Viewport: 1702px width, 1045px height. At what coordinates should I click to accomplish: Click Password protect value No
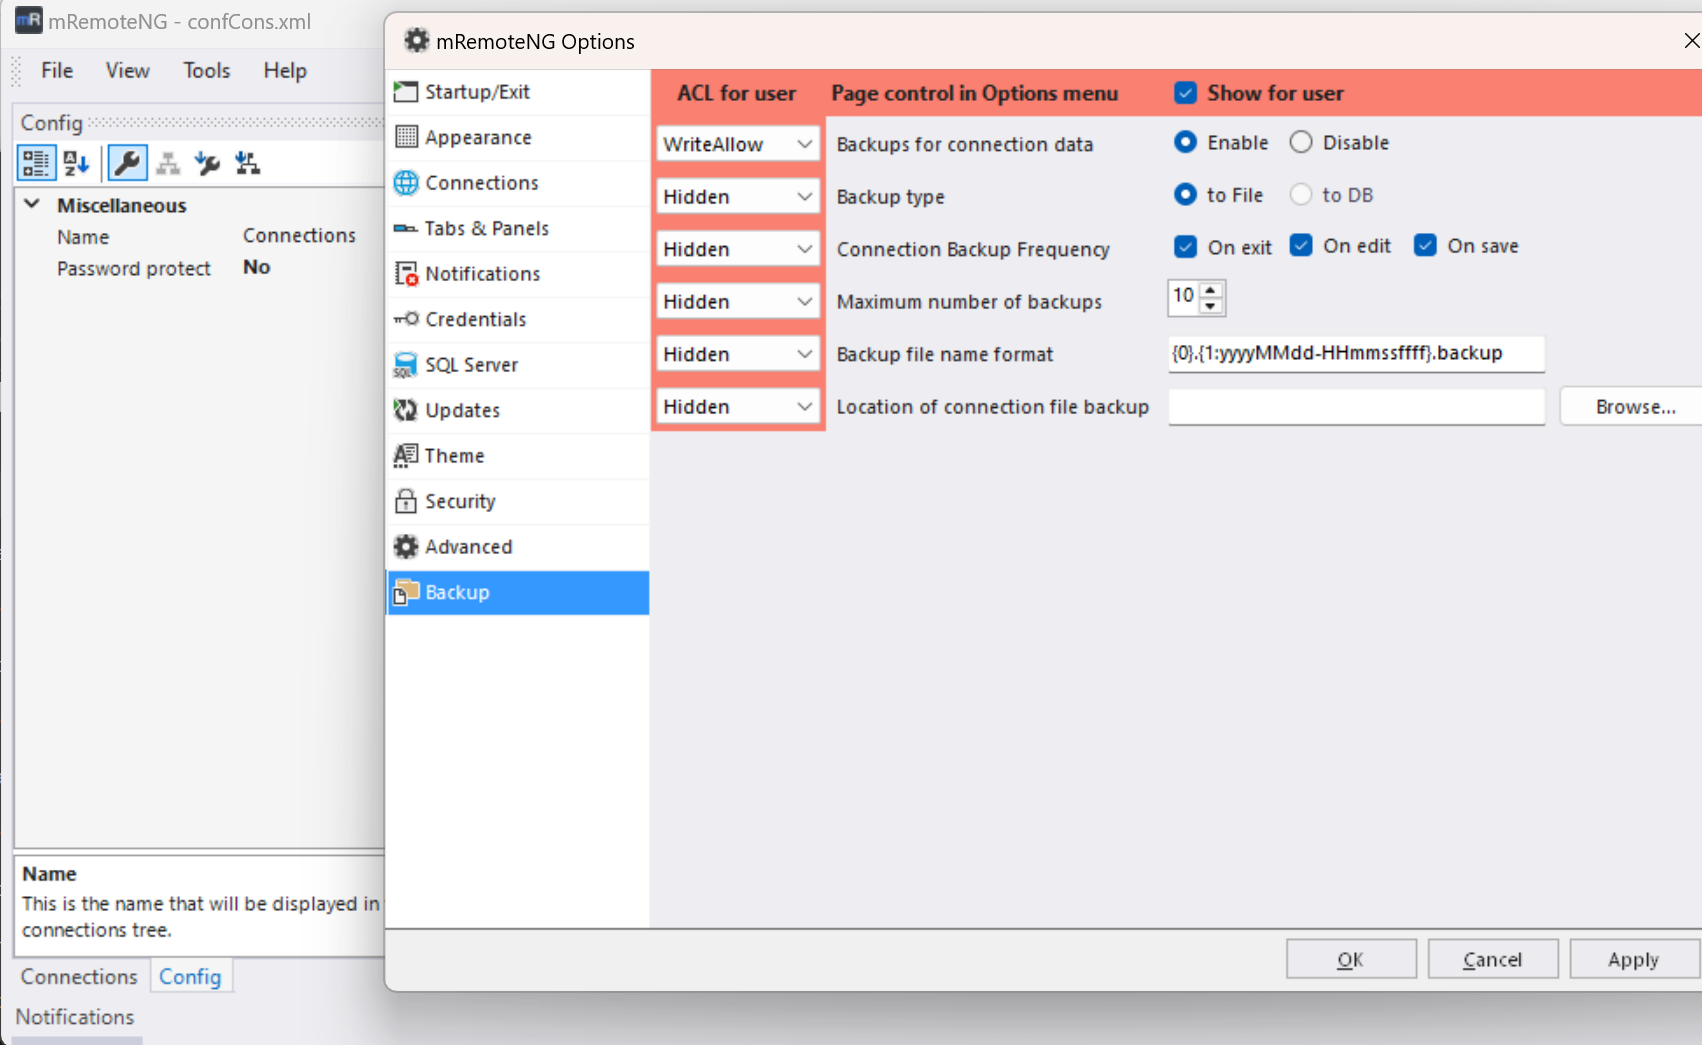click(257, 267)
